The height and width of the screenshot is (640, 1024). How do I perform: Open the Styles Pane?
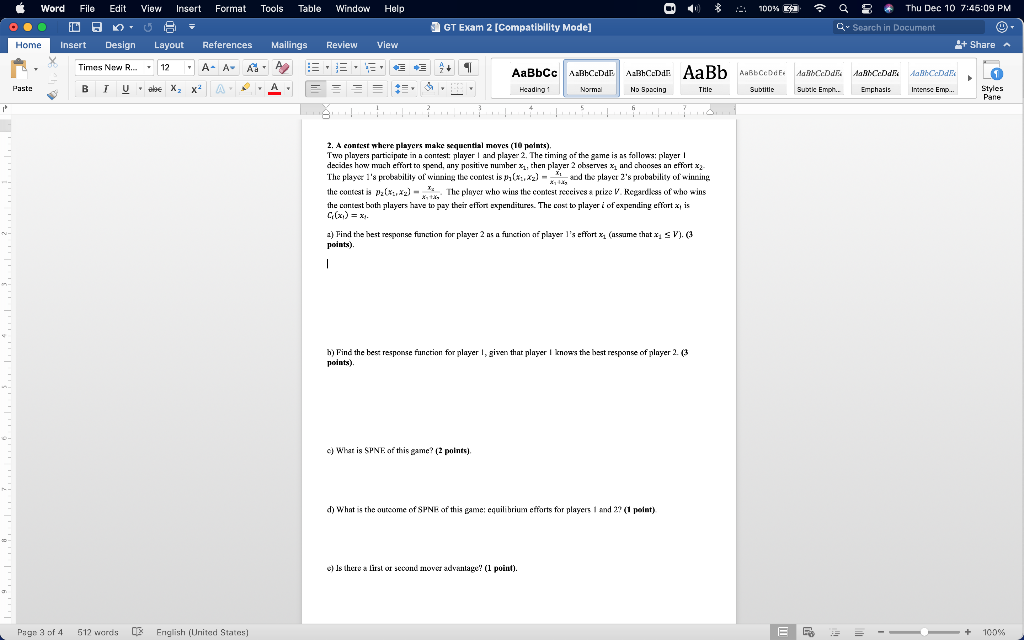click(x=992, y=80)
